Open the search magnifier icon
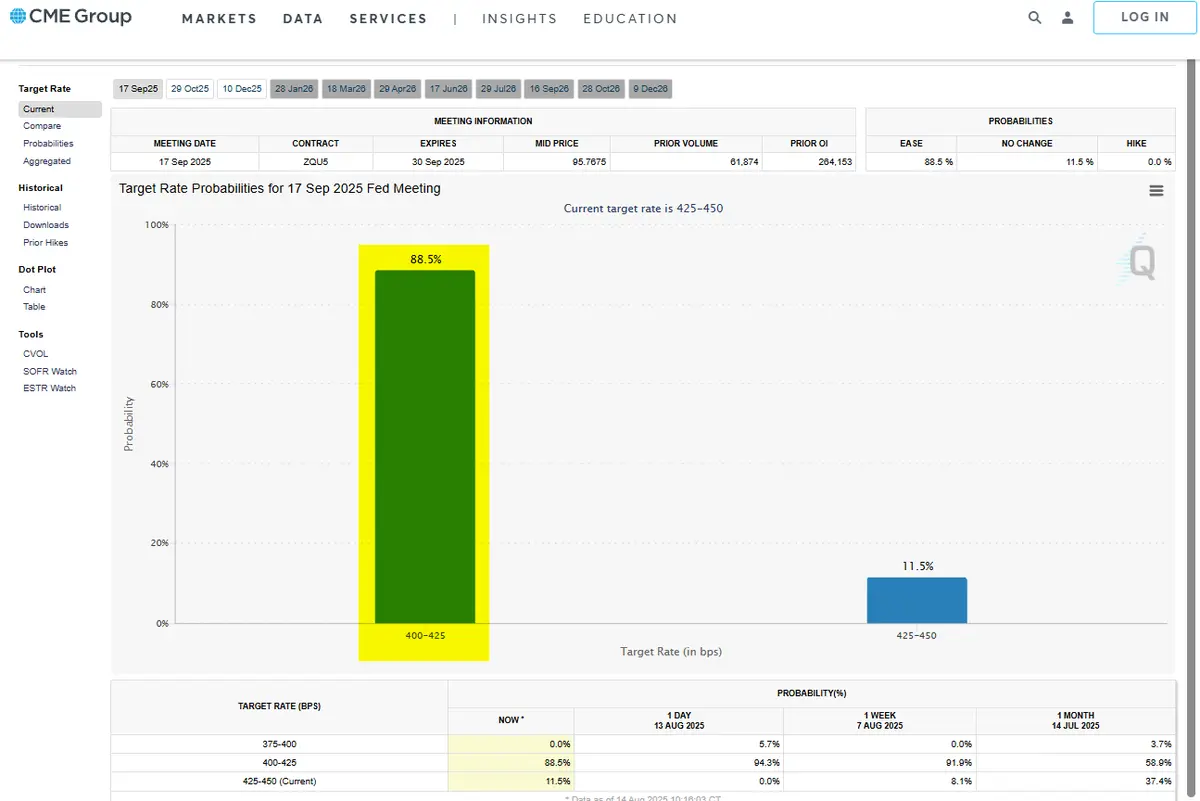 pos(1035,17)
